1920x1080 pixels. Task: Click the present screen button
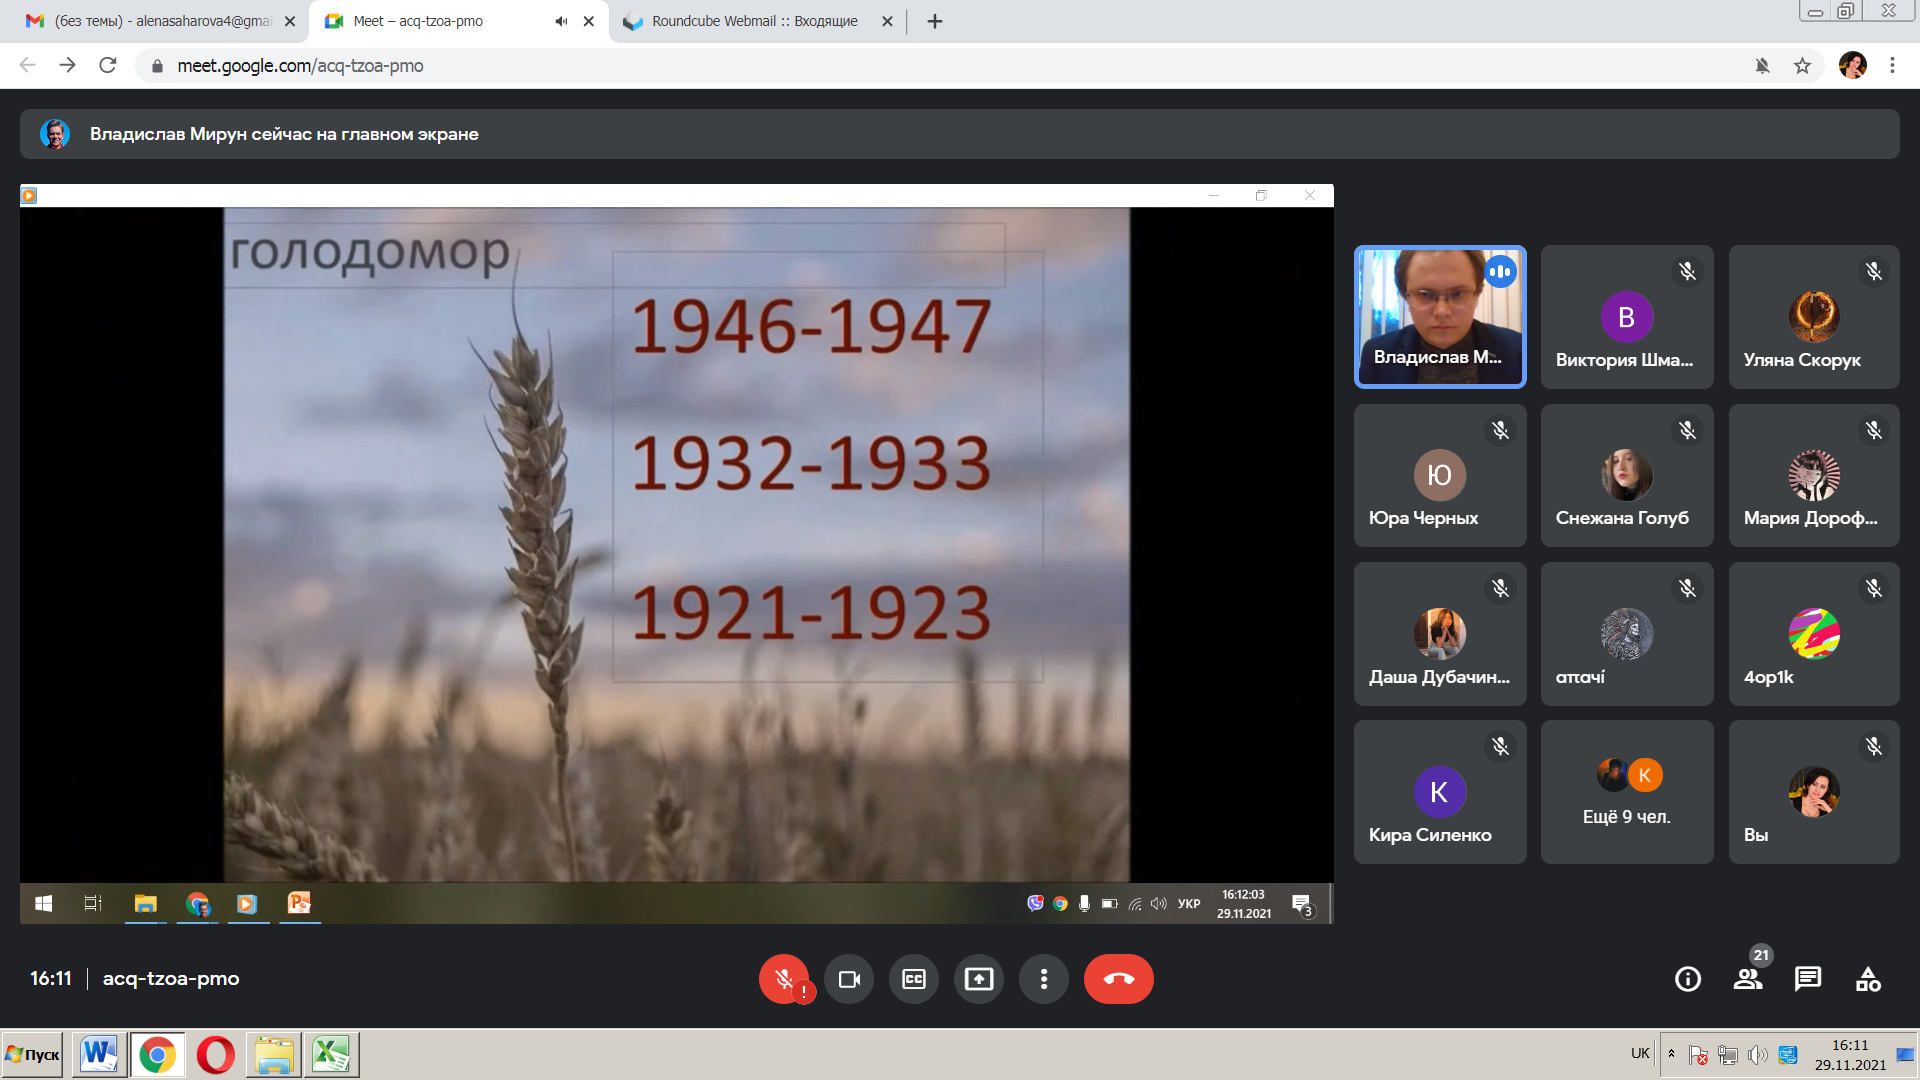[x=979, y=979]
